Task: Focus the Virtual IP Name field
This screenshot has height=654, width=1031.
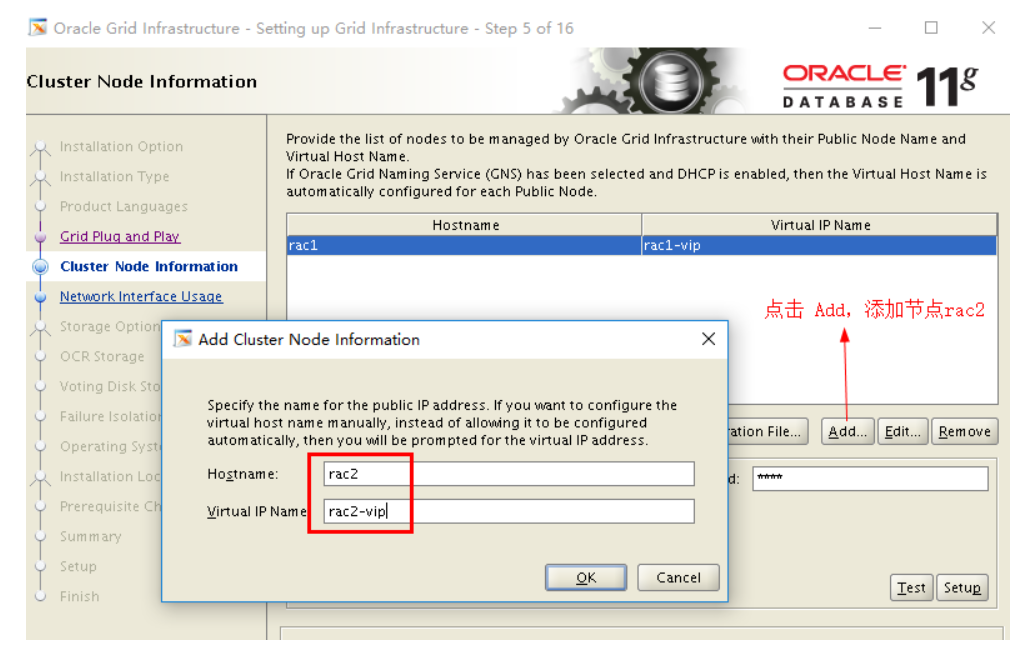Action: [508, 511]
